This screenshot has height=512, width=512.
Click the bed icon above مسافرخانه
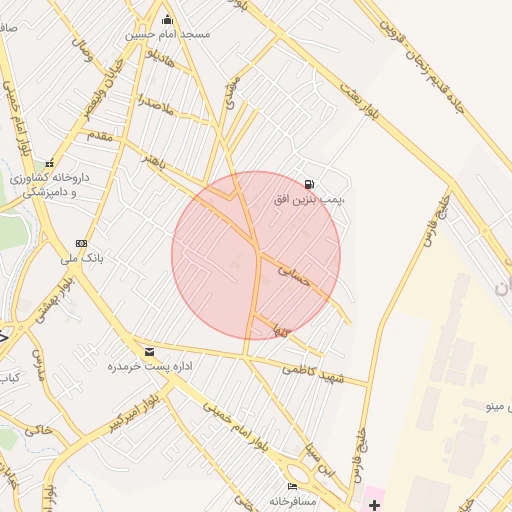[292, 486]
